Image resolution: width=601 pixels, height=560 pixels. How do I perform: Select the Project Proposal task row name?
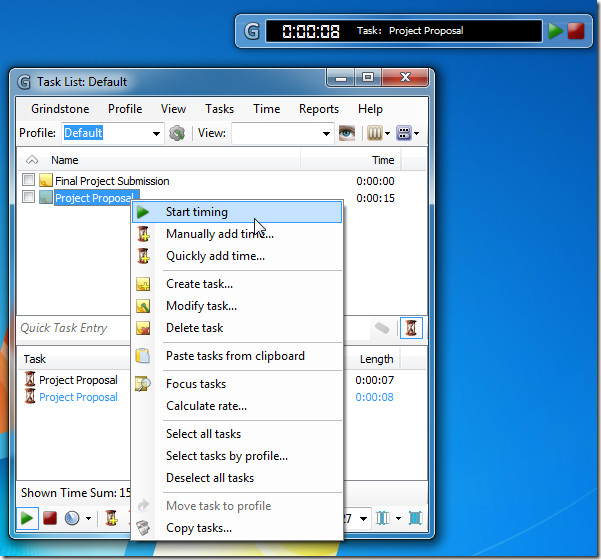click(94, 198)
